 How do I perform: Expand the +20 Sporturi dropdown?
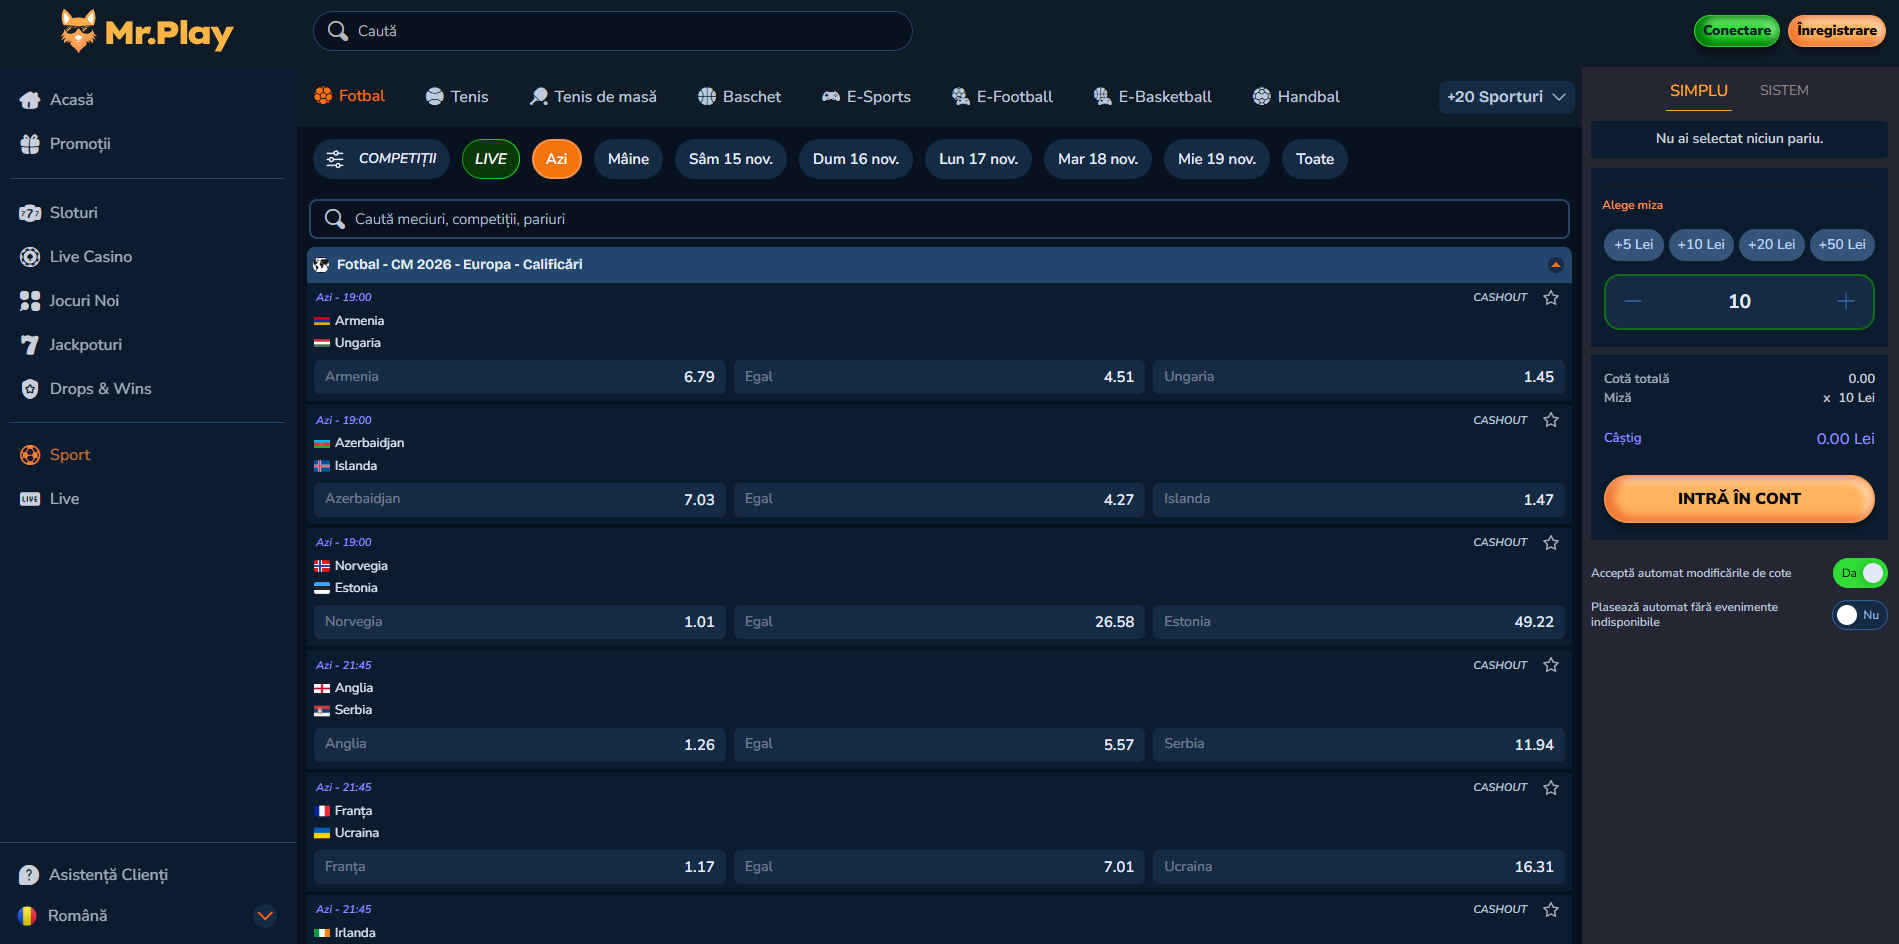pyautogui.click(x=1505, y=97)
